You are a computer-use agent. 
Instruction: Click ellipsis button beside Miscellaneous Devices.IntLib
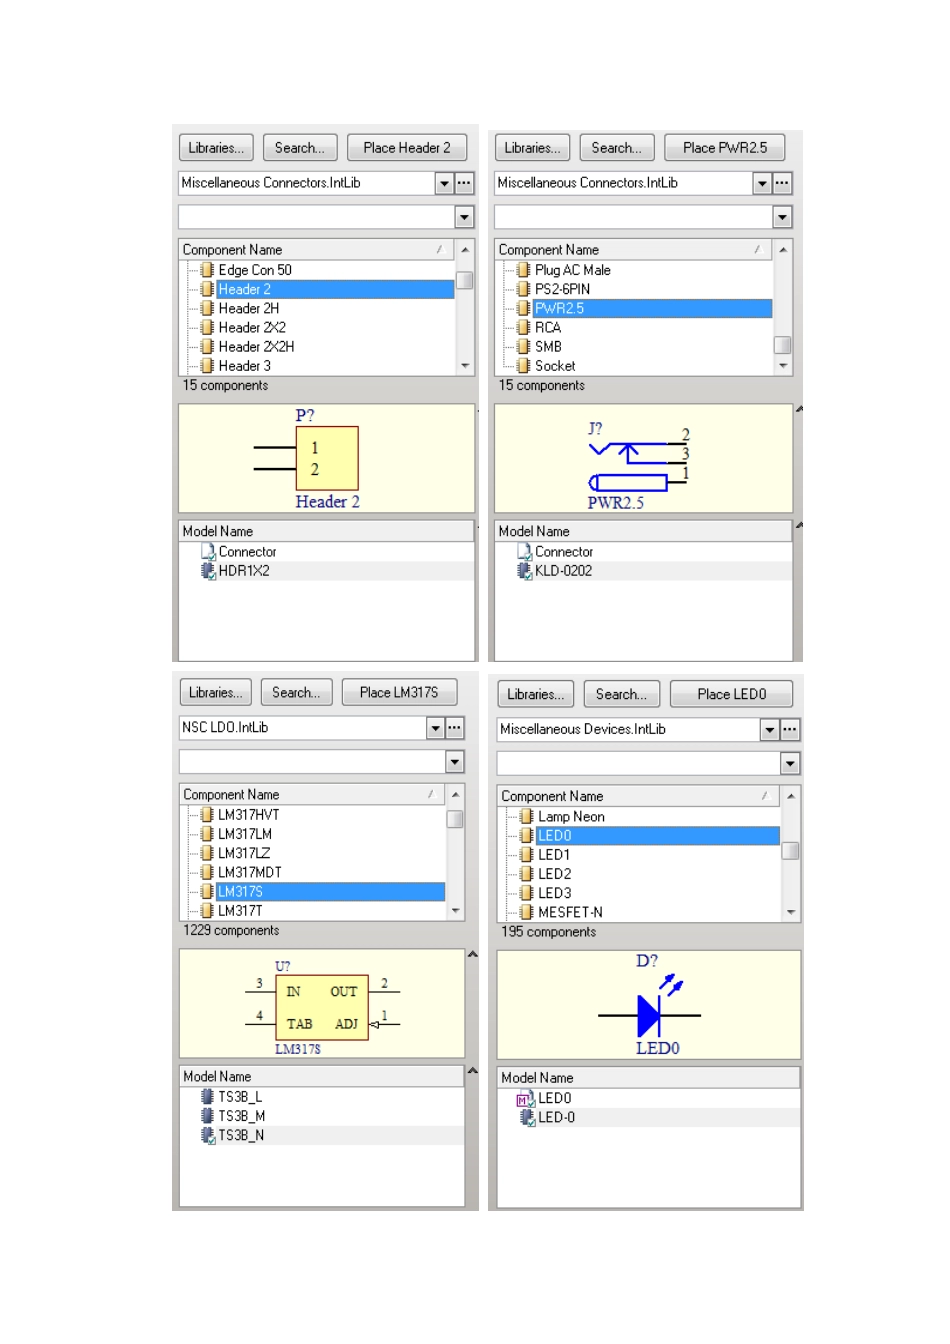point(790,730)
